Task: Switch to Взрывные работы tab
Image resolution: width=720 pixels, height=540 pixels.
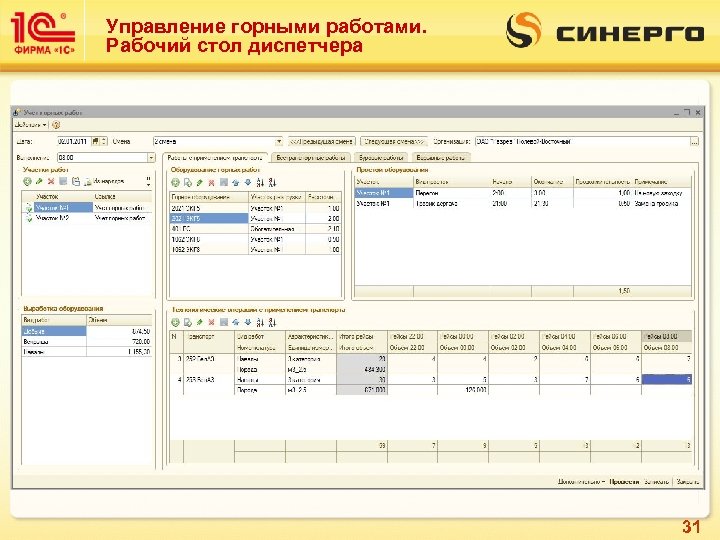Action: tap(441, 158)
